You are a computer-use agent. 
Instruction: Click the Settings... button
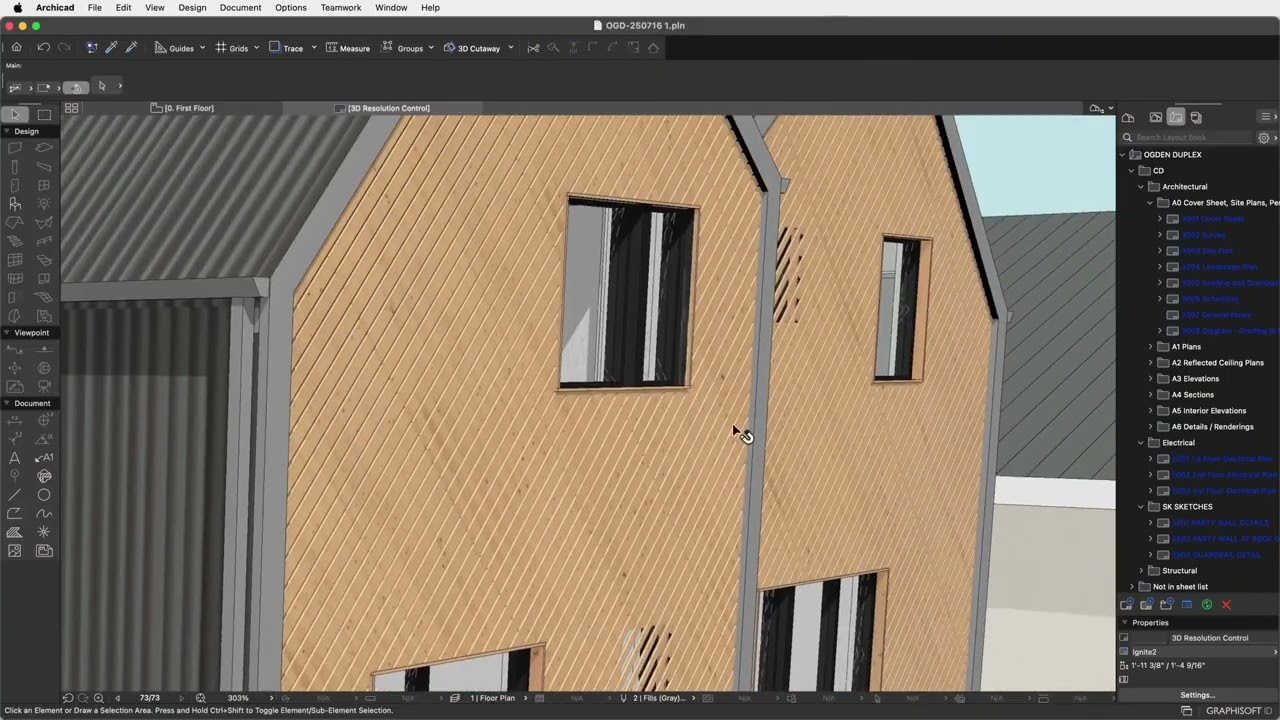coord(1197,695)
